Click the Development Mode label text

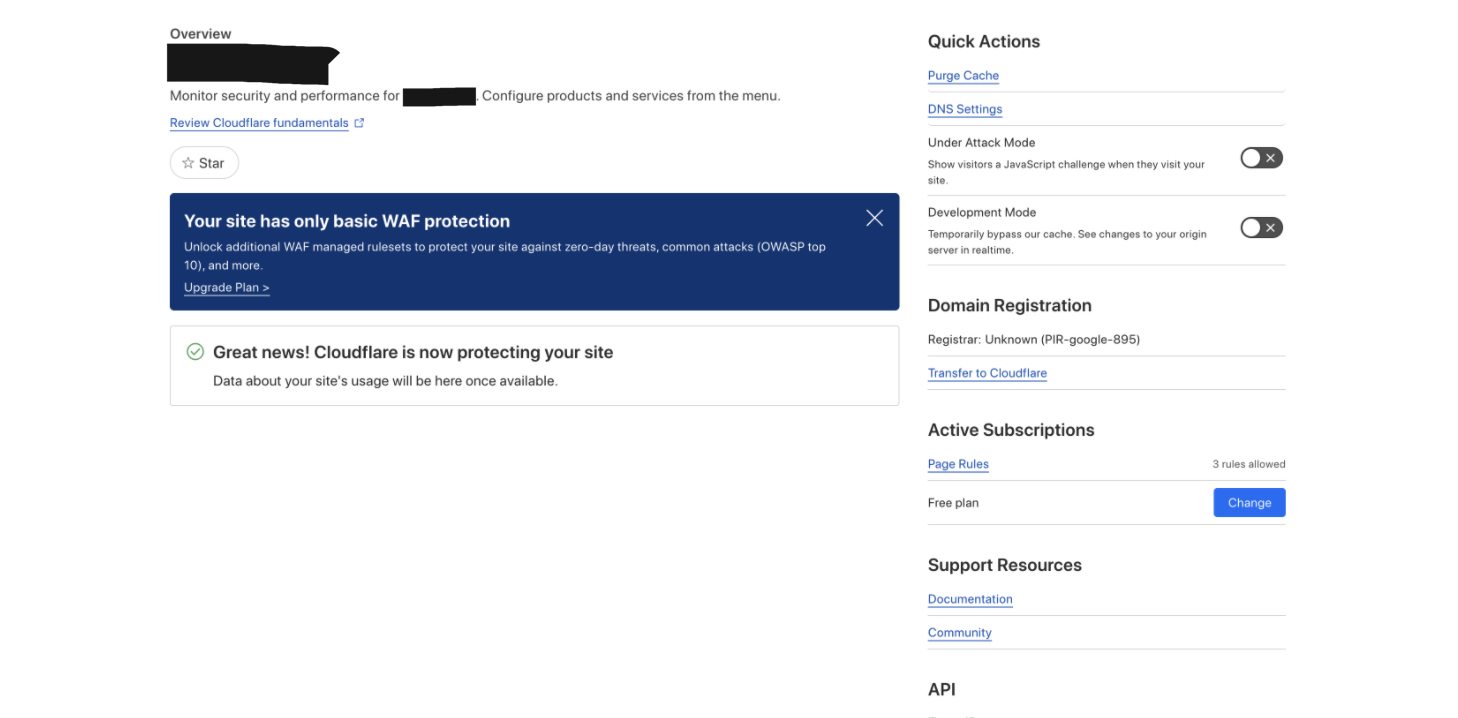[981, 213]
